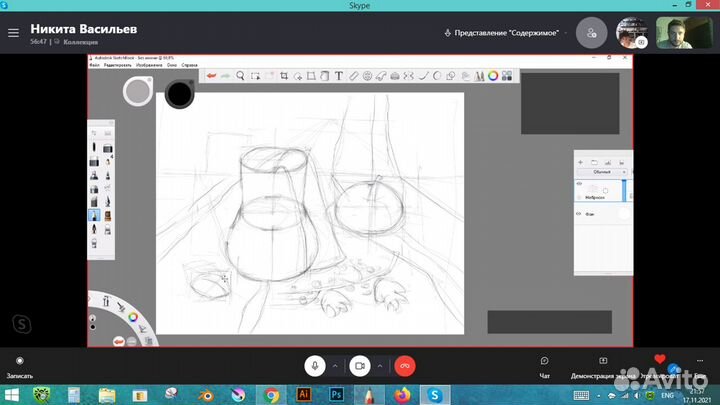The image size is (720, 405).
Task: Open the layer blend mode dropdown
Action: click(600, 171)
